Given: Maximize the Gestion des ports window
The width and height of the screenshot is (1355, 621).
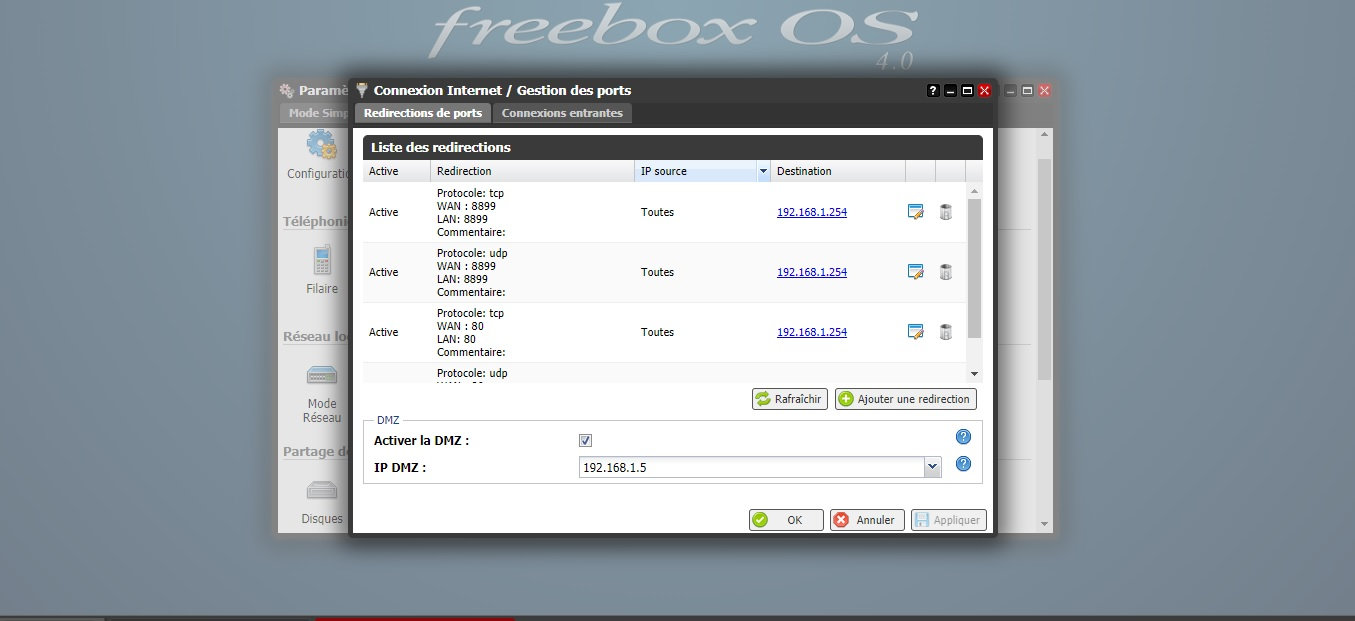Looking at the screenshot, I should pyautogui.click(x=967, y=90).
